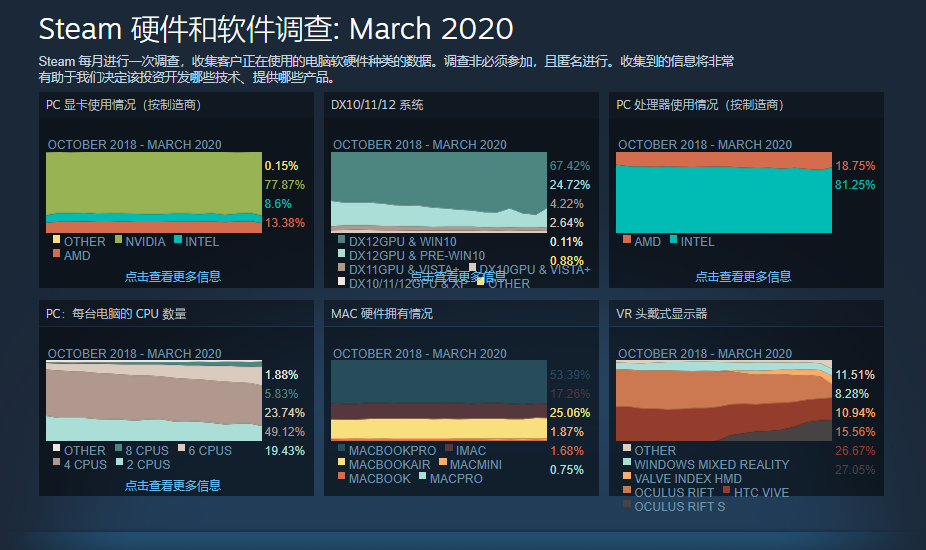Click the Mac hardware ownership area chart
The image size is (926, 550).
pyautogui.click(x=439, y=400)
